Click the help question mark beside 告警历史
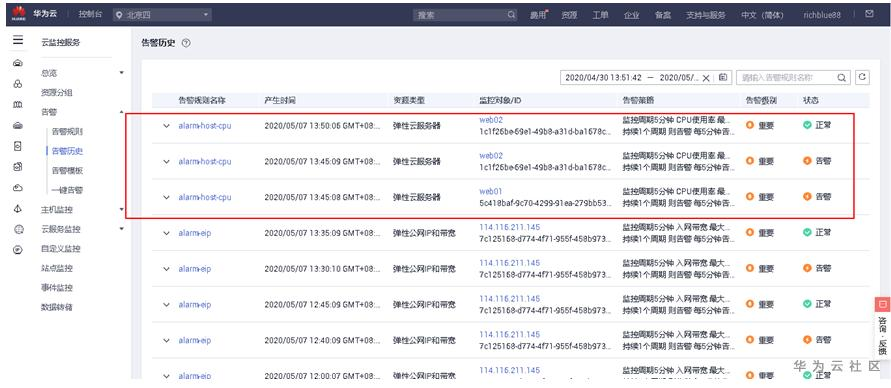 point(186,44)
